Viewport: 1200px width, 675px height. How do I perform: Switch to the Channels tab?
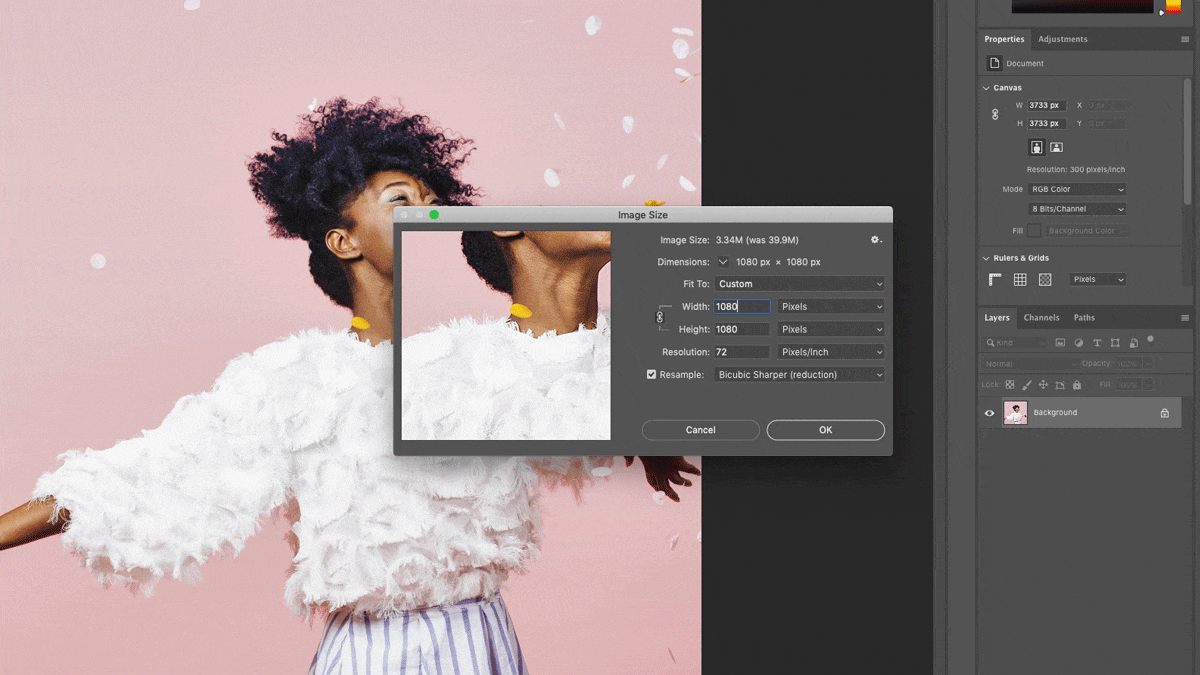pos(1042,317)
